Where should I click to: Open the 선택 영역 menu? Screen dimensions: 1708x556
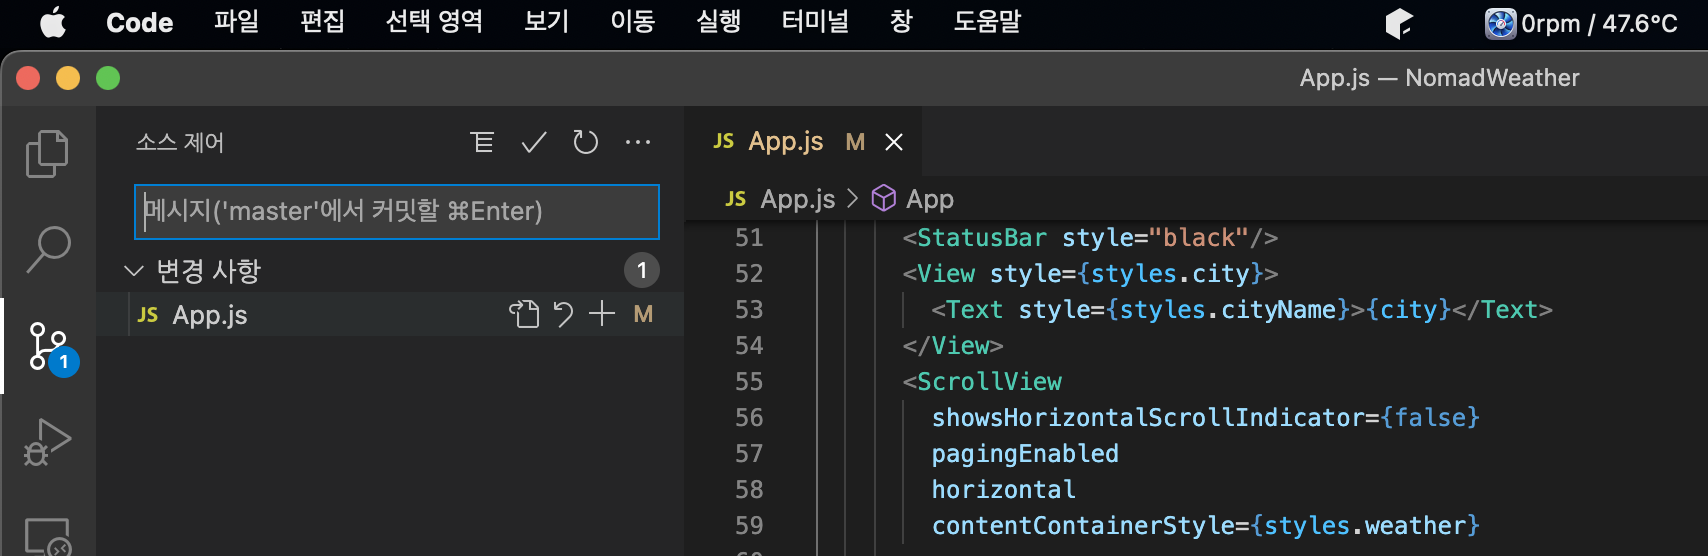(434, 21)
